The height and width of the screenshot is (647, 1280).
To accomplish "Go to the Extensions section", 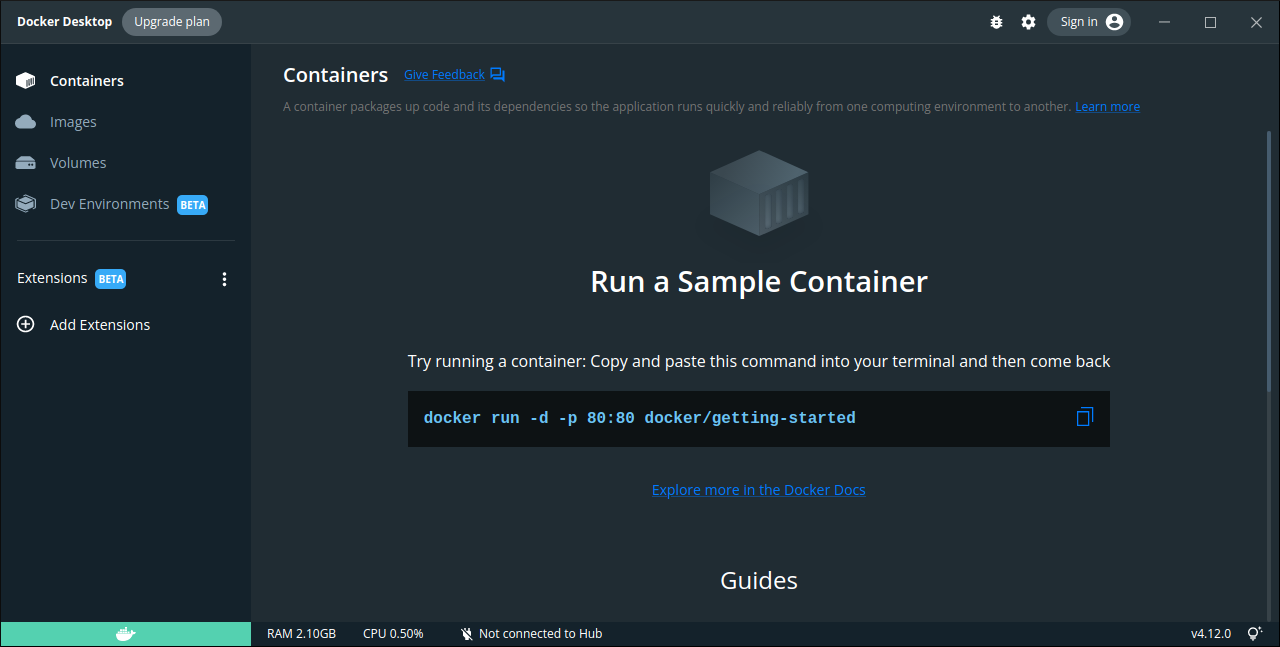I will click(x=52, y=278).
